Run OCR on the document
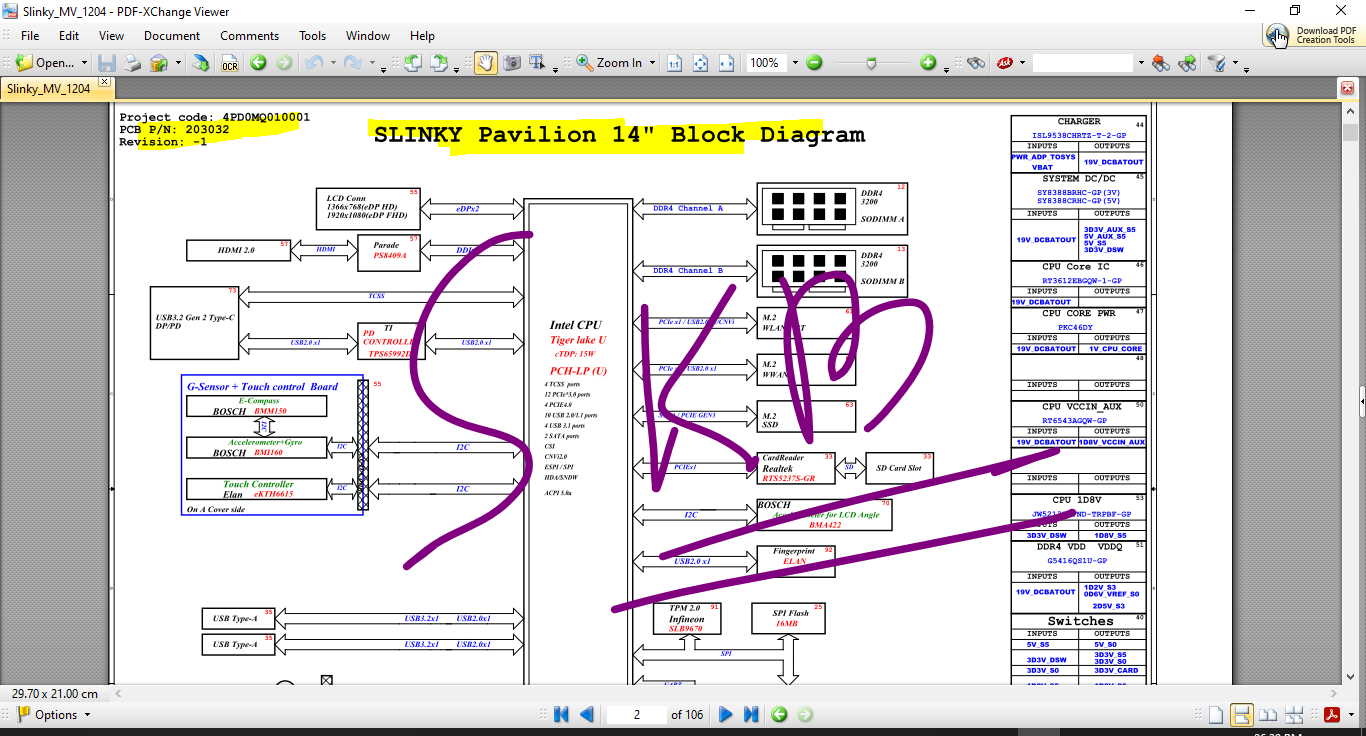Viewport: 1366px width, 736px height. point(230,63)
